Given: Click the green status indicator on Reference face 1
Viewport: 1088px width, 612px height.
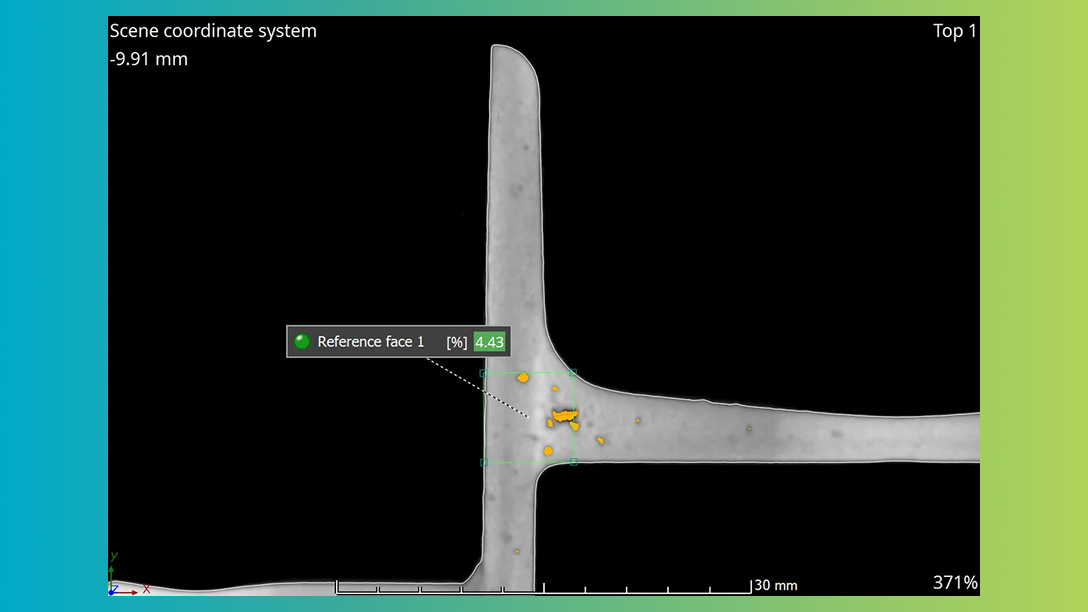Looking at the screenshot, I should [x=300, y=342].
